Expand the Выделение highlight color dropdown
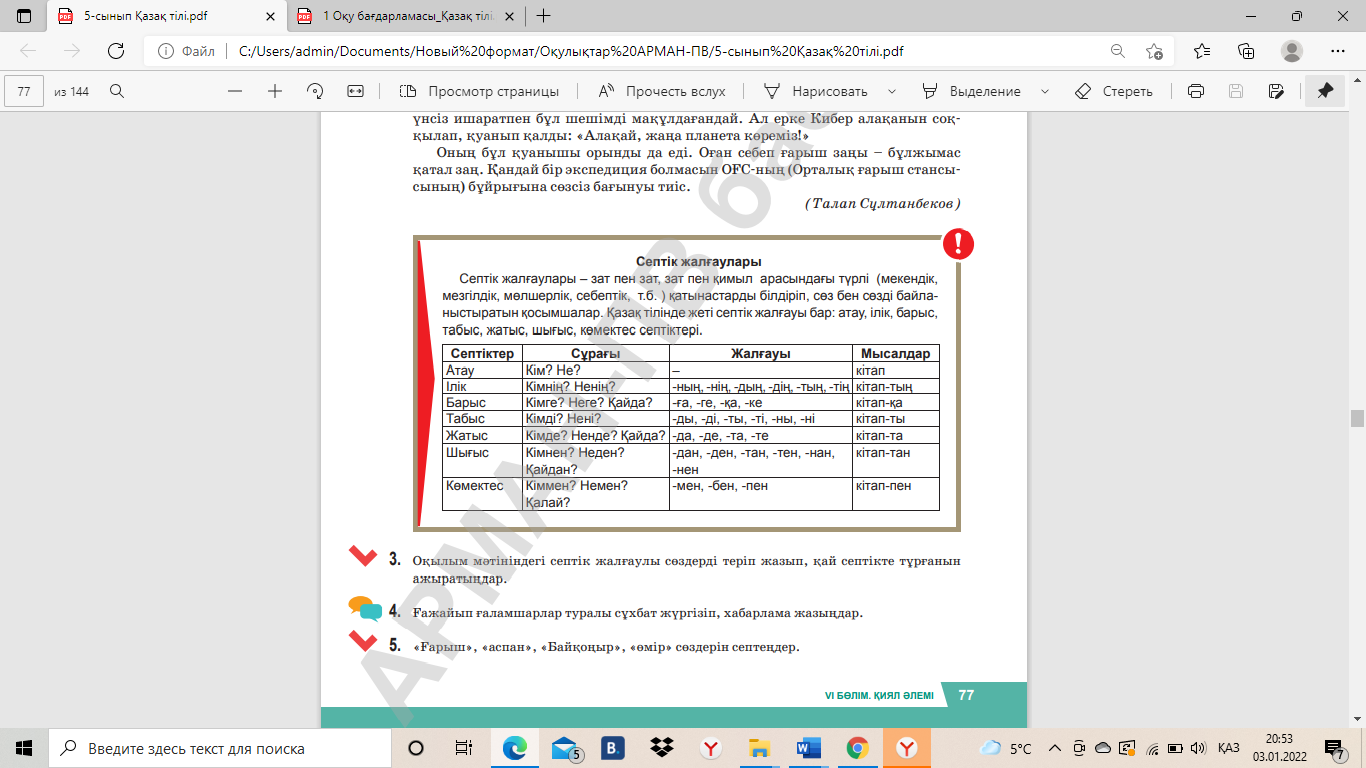 click(x=1045, y=91)
